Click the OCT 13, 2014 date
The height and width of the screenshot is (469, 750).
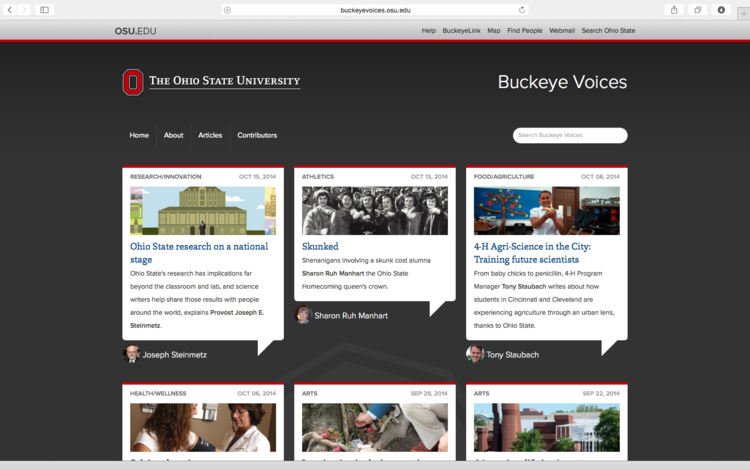(429, 176)
